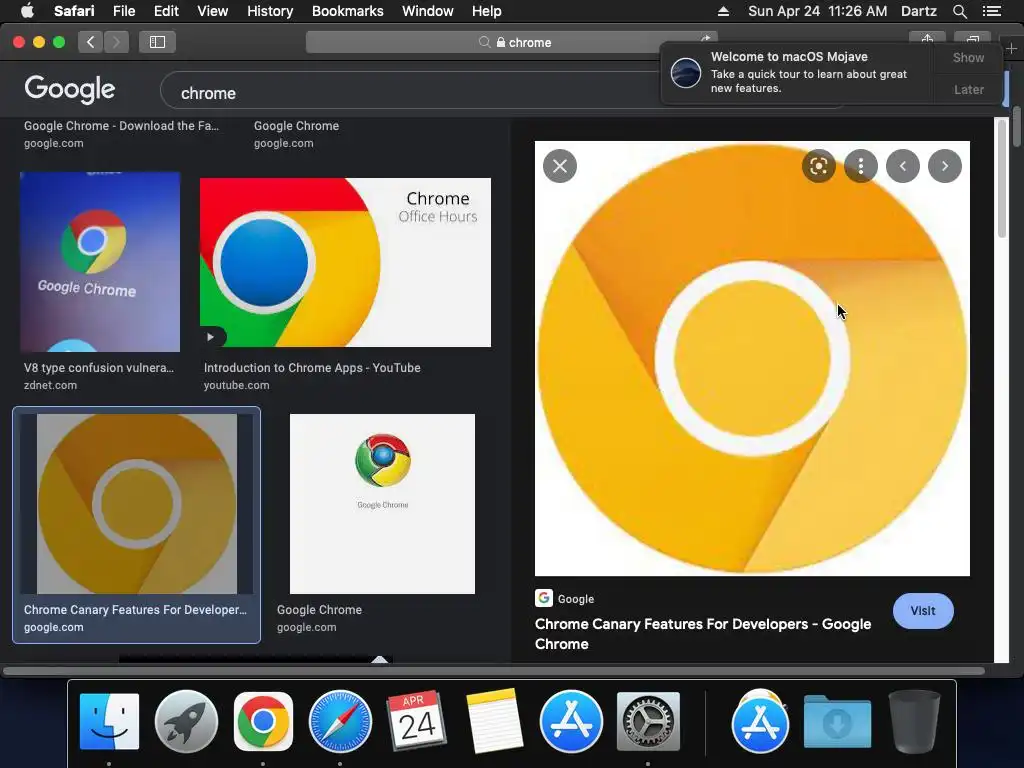
Task: Open Trash in the Dock
Action: click(914, 722)
